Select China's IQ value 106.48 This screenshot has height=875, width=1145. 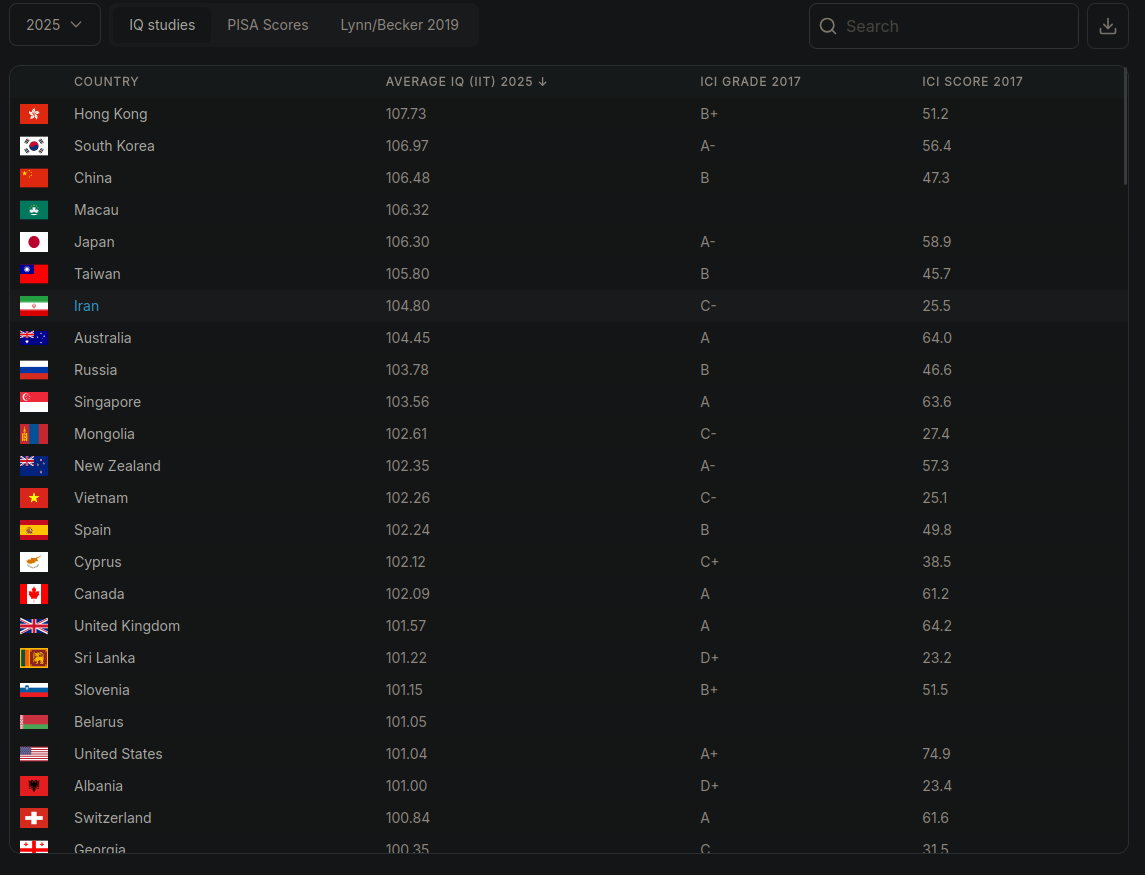407,178
